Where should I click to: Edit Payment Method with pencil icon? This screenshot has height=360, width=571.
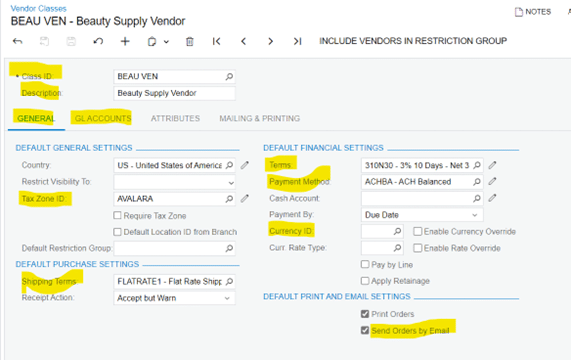(492, 181)
